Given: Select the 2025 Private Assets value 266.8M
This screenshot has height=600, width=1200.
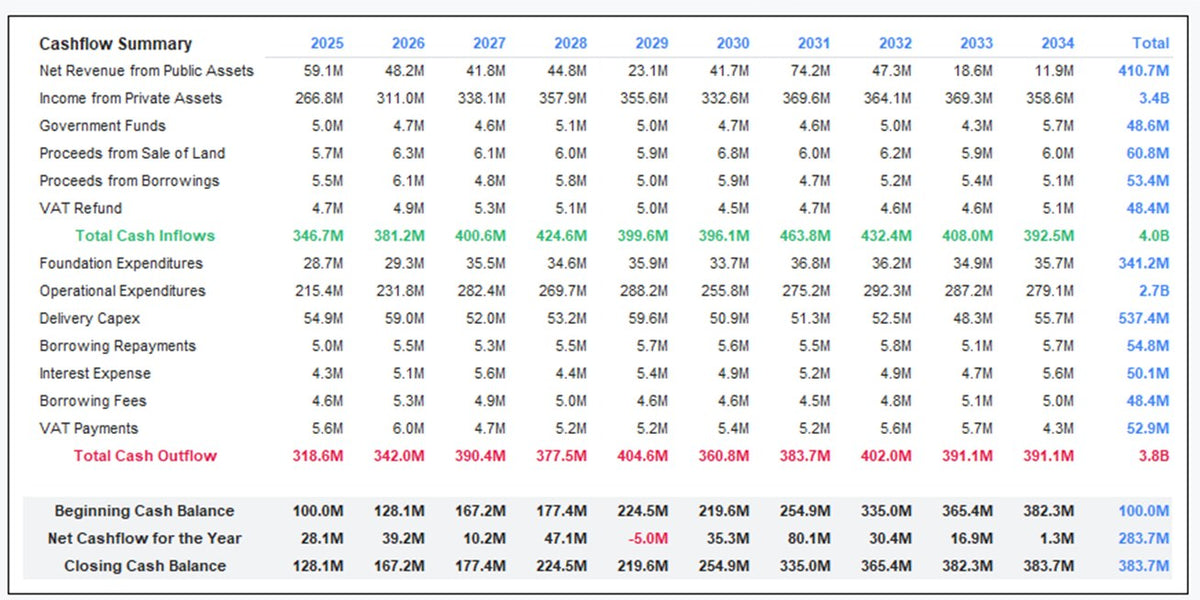Looking at the screenshot, I should point(320,98).
